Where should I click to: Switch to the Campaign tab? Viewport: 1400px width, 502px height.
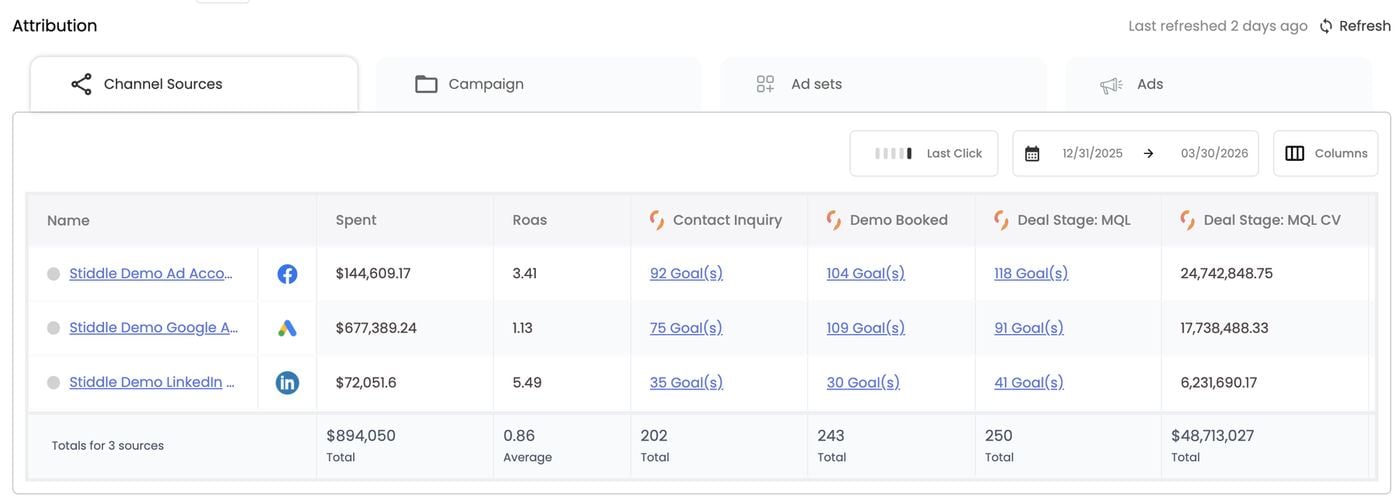click(x=539, y=84)
